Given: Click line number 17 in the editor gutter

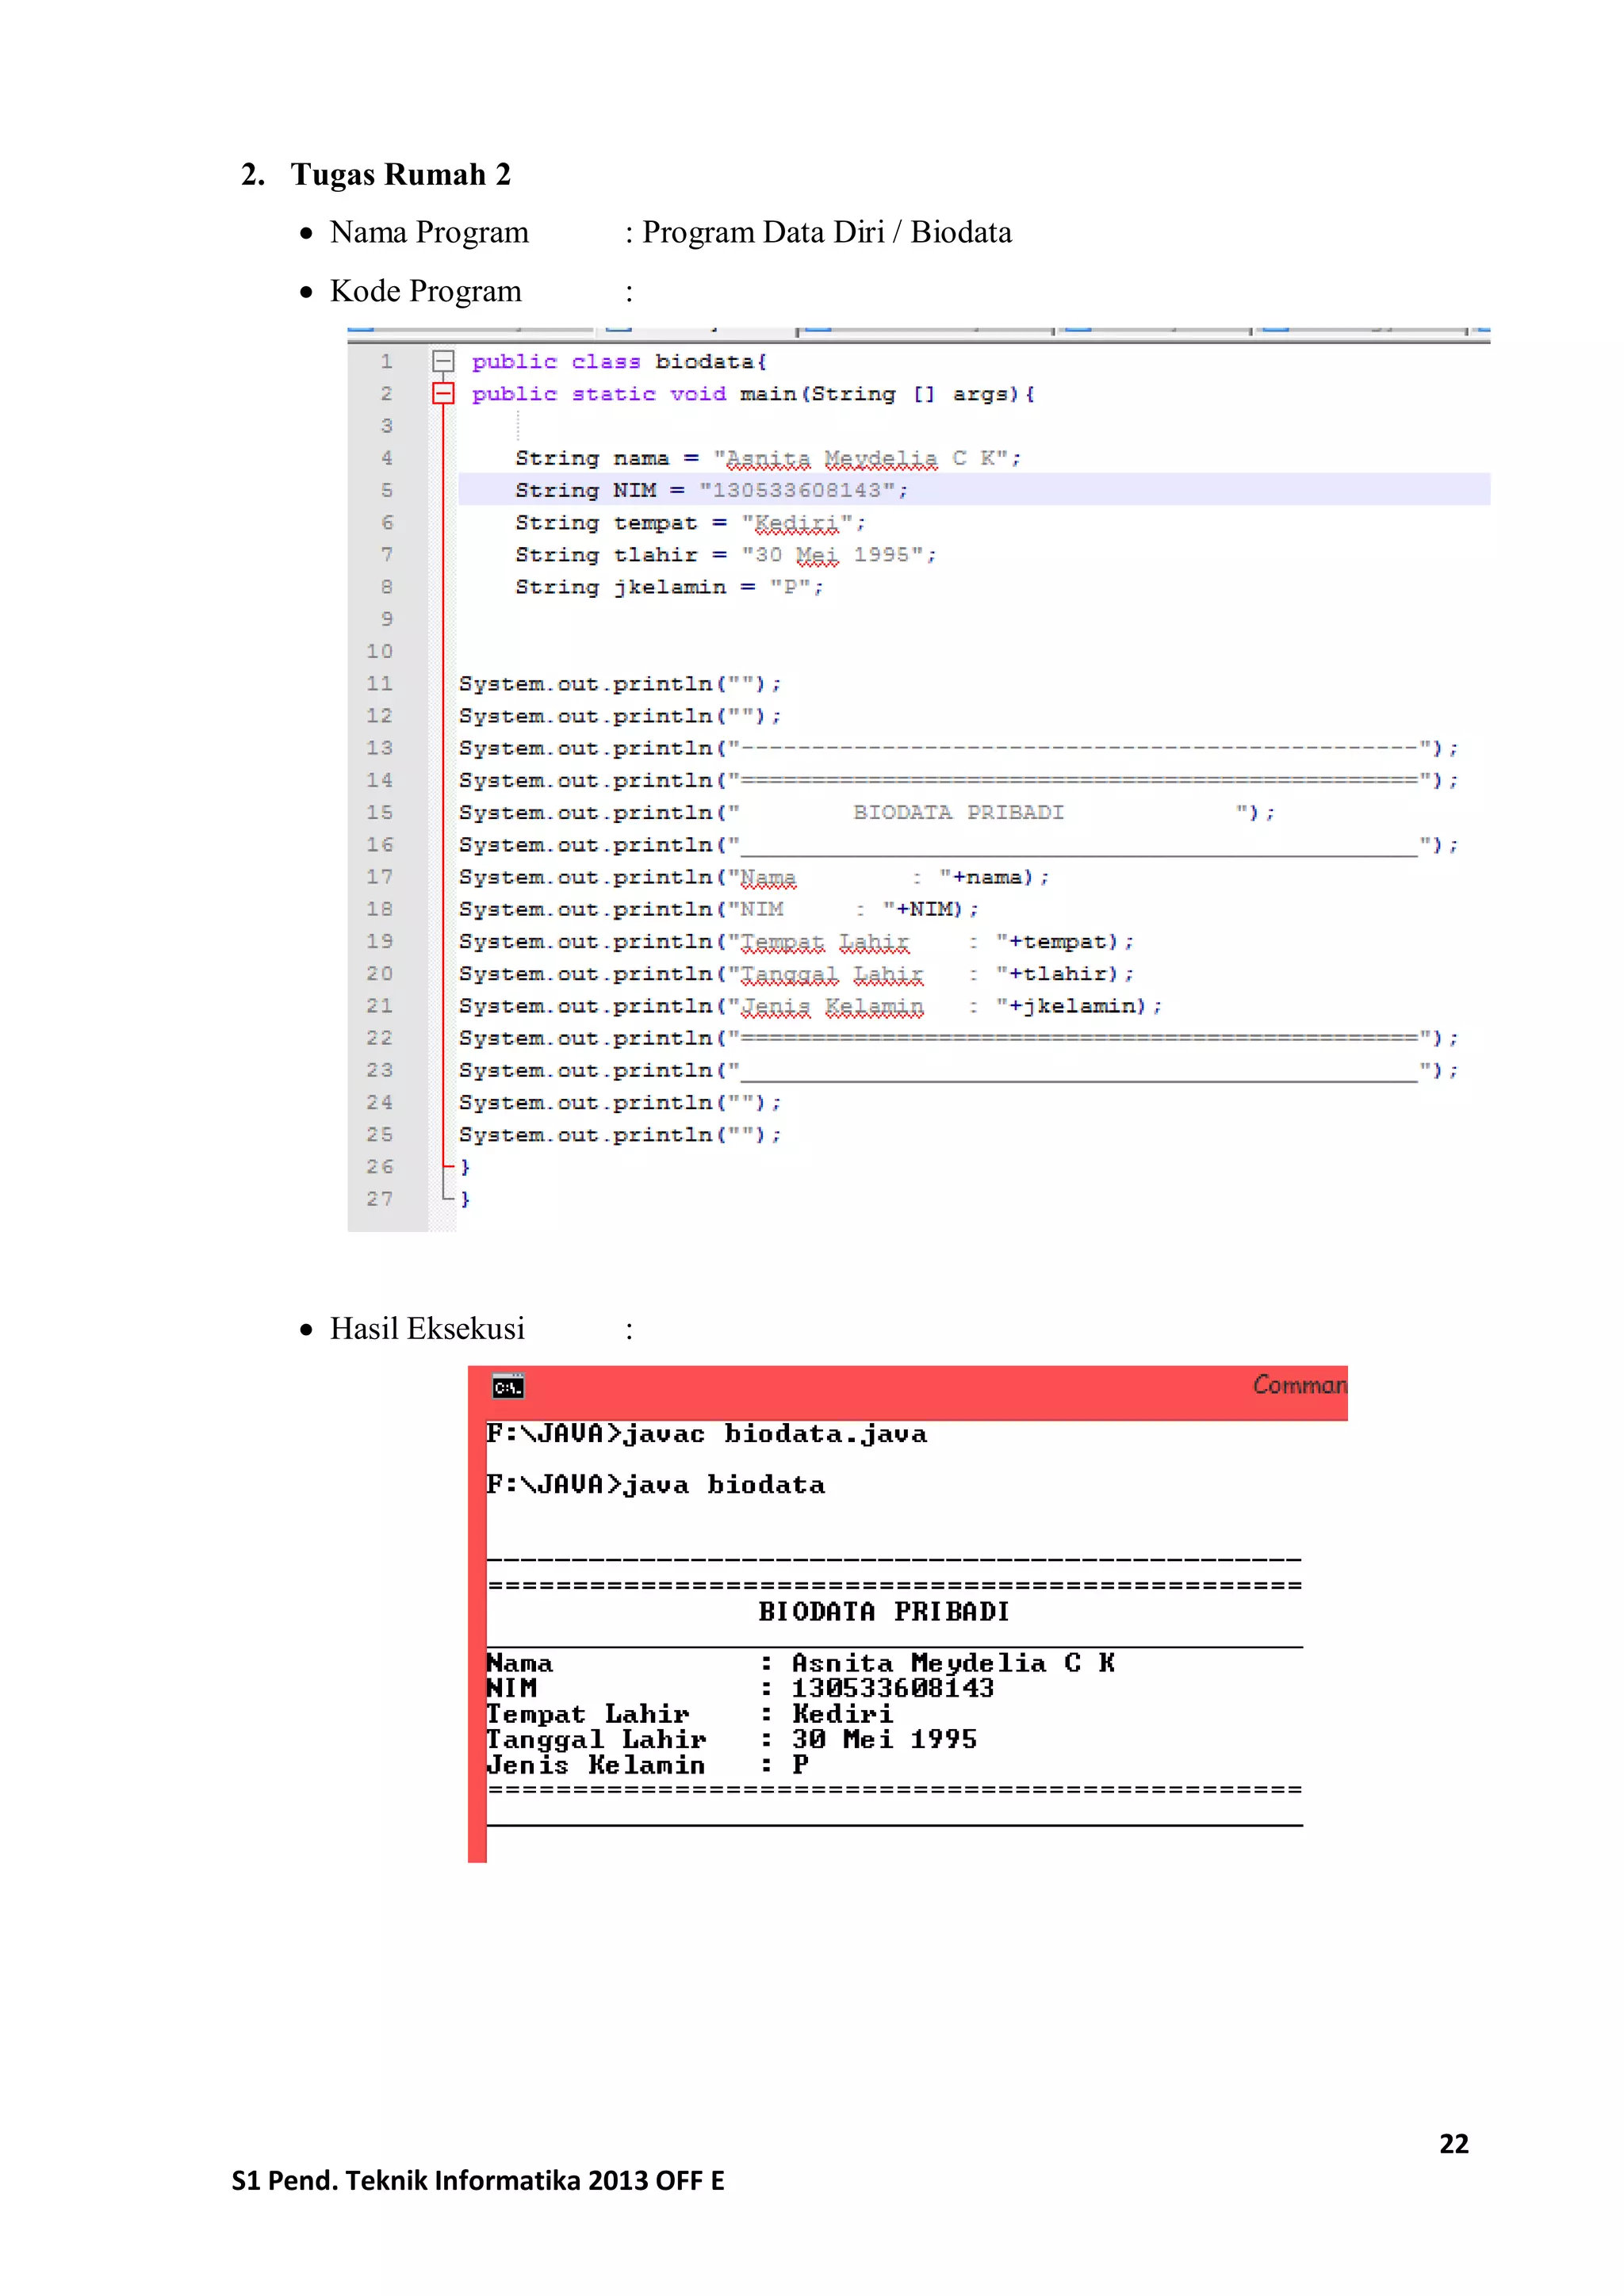Looking at the screenshot, I should pos(380,877).
